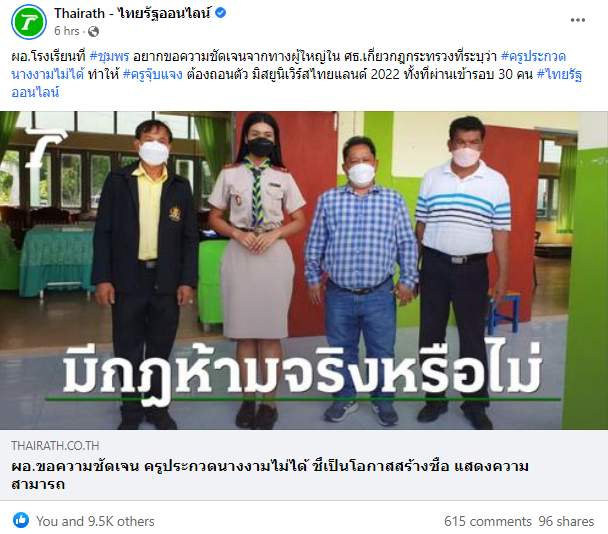Click the THAIRATH.CO.TH source domain
608x534 pixels.
(x=55, y=446)
